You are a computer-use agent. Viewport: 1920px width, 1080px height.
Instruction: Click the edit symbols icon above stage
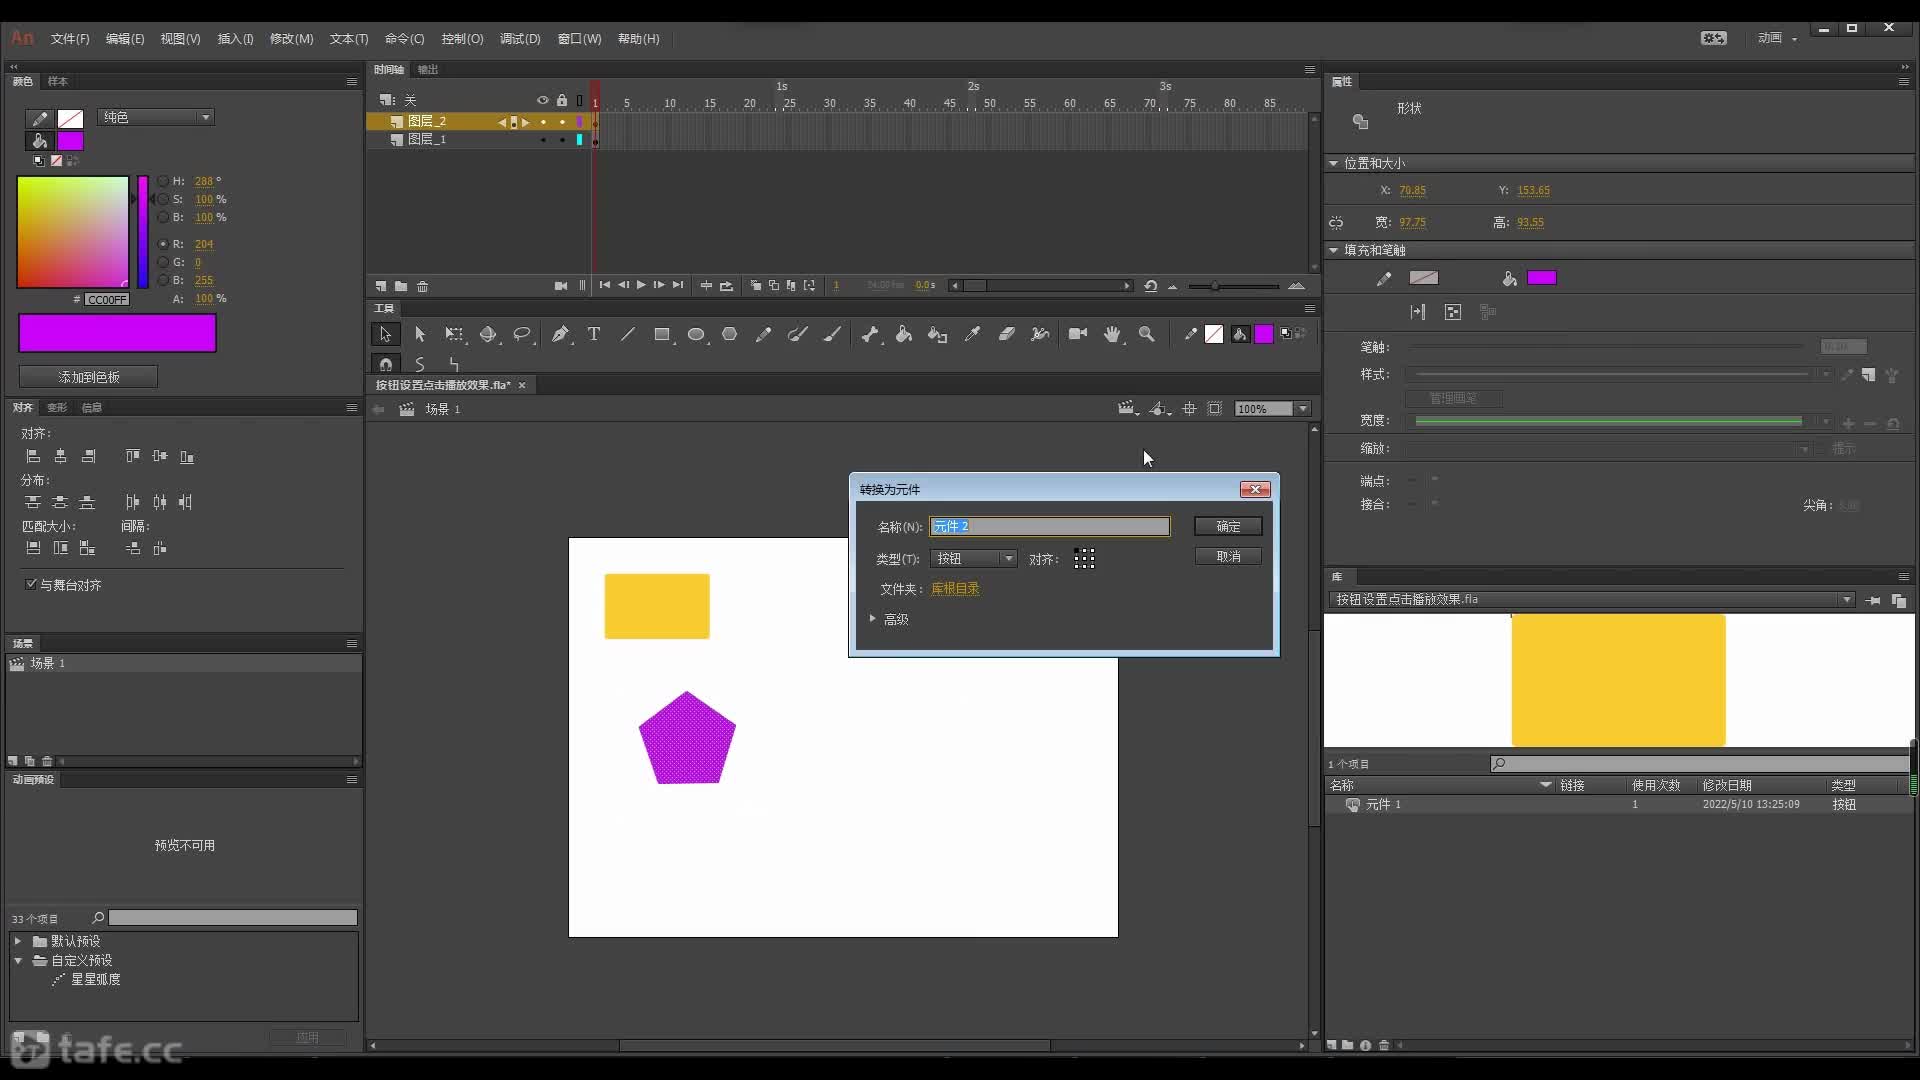(1159, 409)
